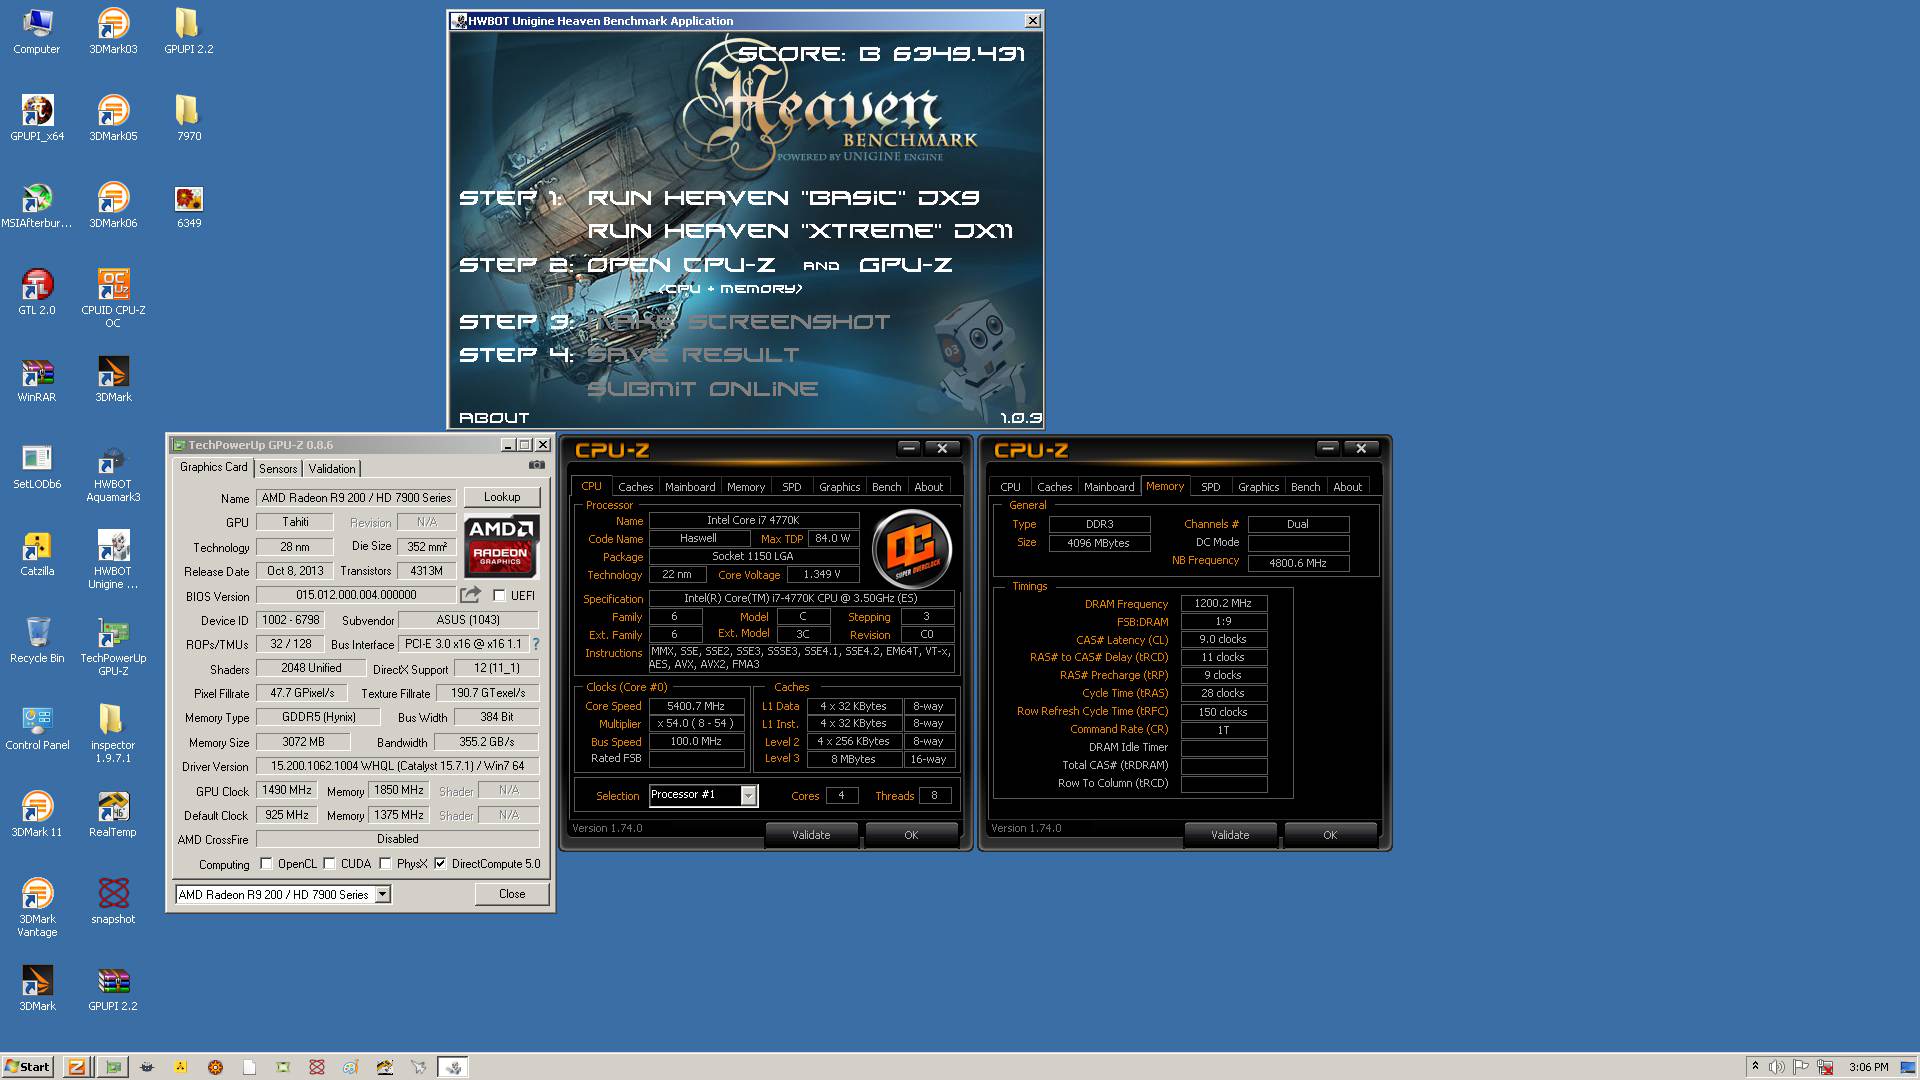The width and height of the screenshot is (1920, 1080).
Task: Click the DRAM Frequency value 1200.2 MHz
Action: click(1223, 604)
